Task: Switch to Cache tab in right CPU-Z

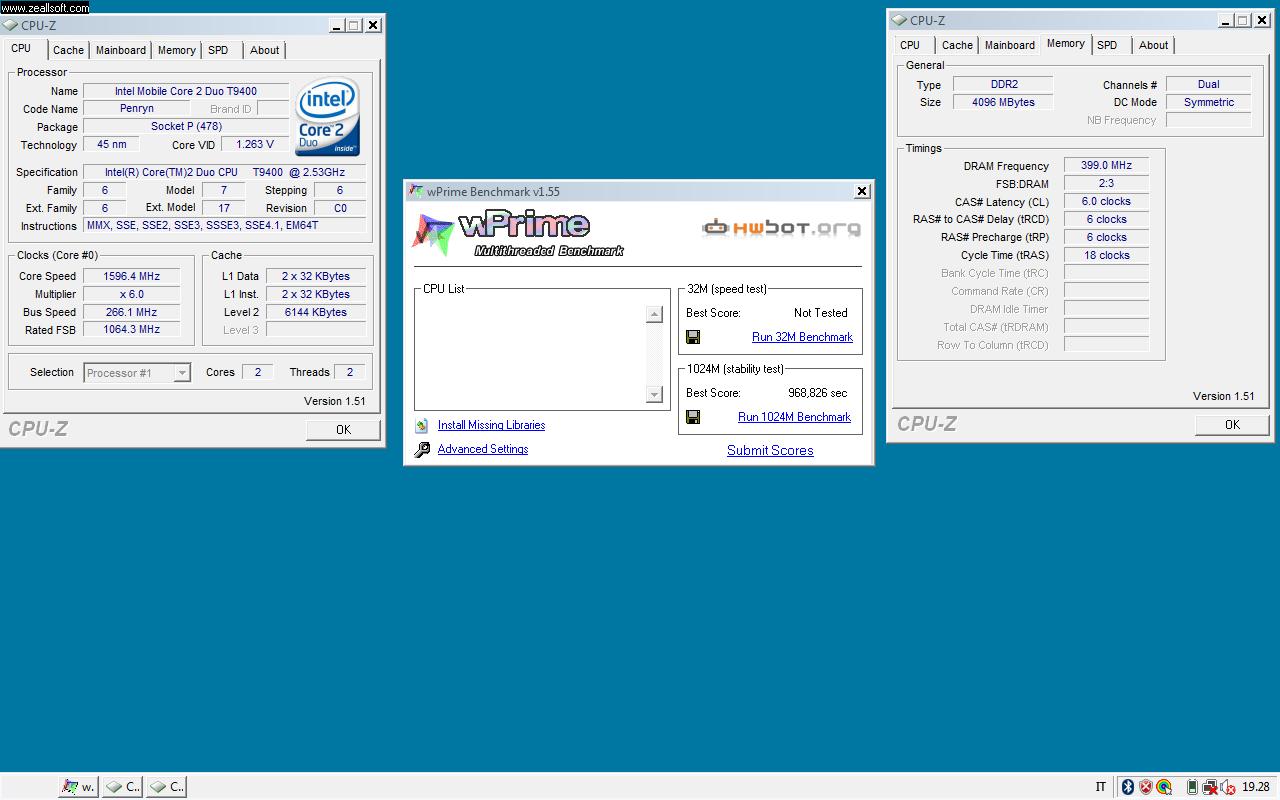Action: (957, 45)
